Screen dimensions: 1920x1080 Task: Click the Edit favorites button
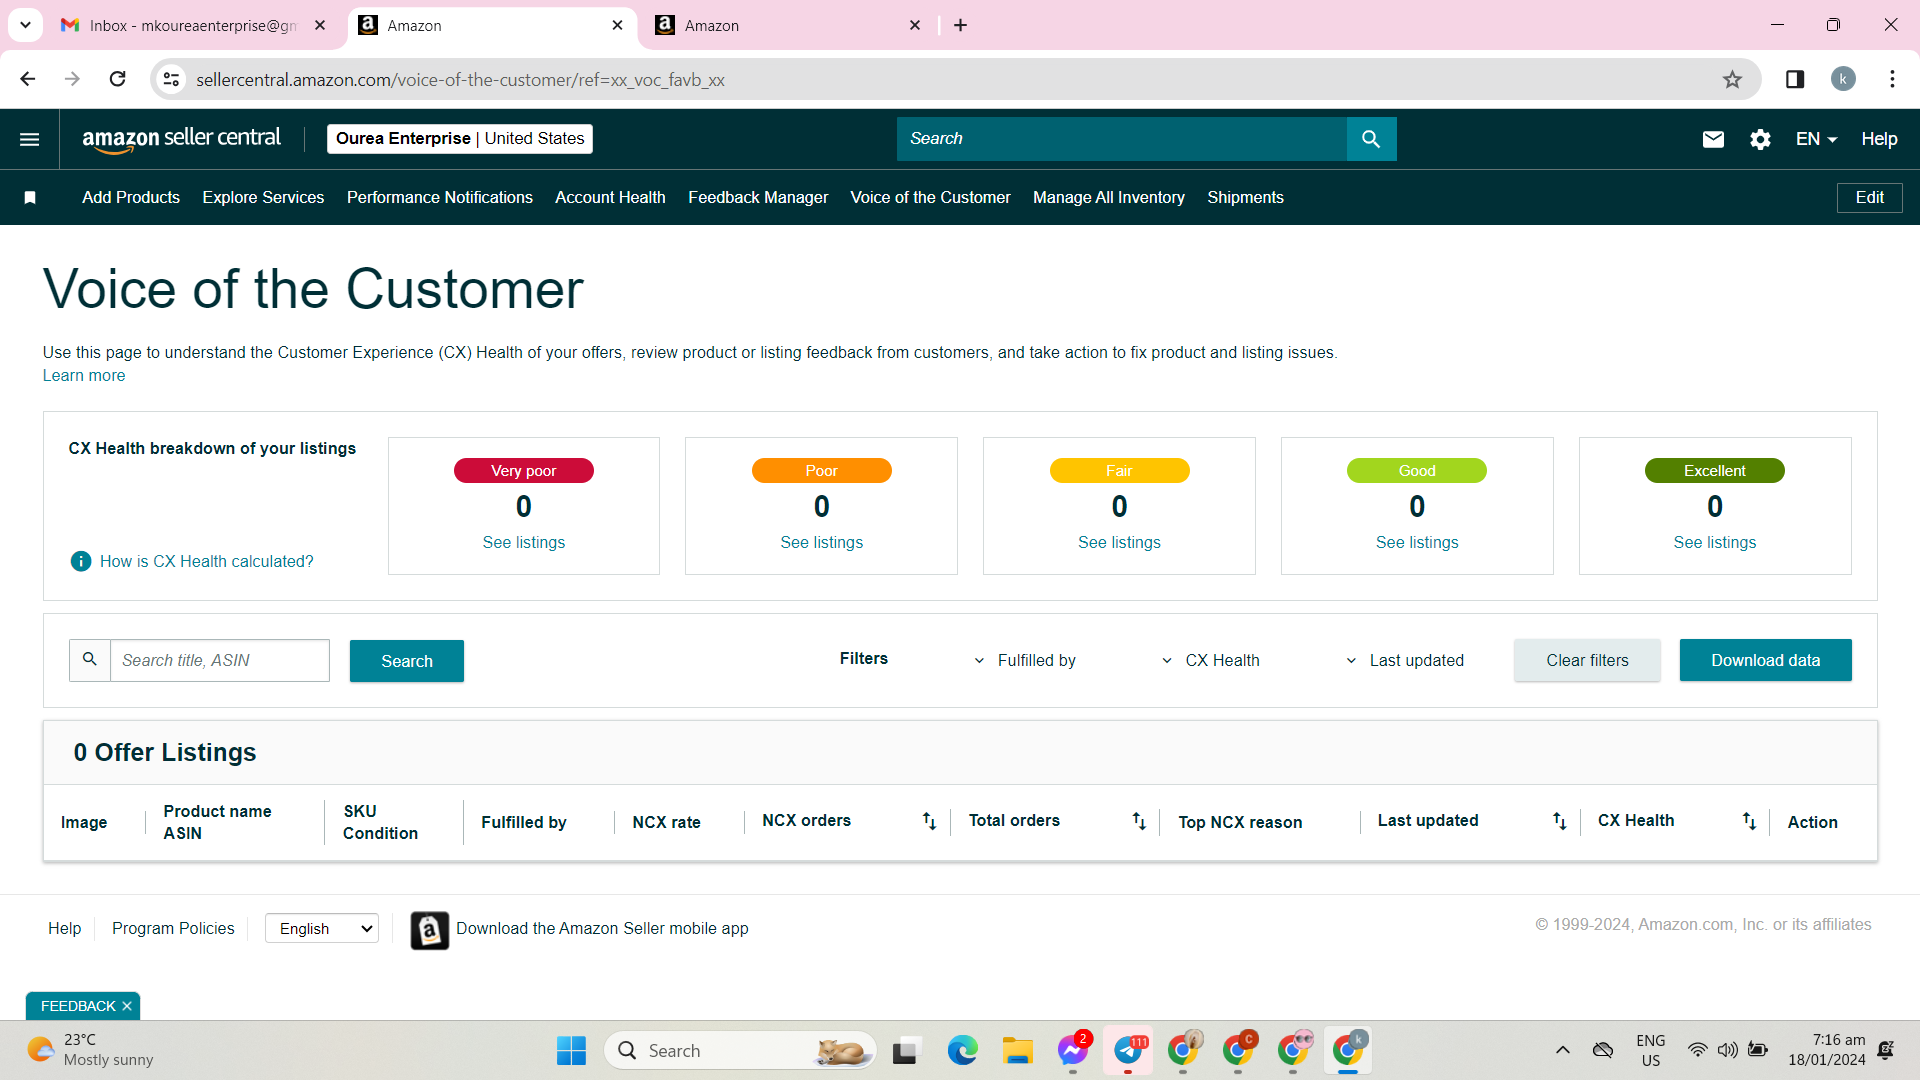(x=1869, y=198)
